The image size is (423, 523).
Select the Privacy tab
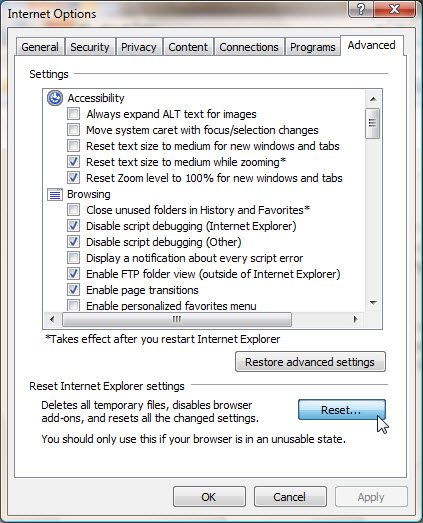(139, 47)
